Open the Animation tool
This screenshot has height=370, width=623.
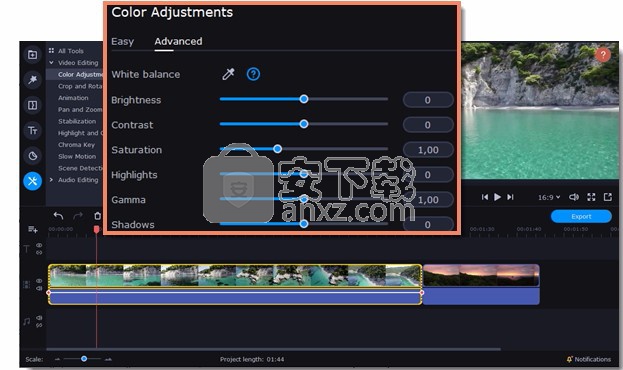click(73, 98)
